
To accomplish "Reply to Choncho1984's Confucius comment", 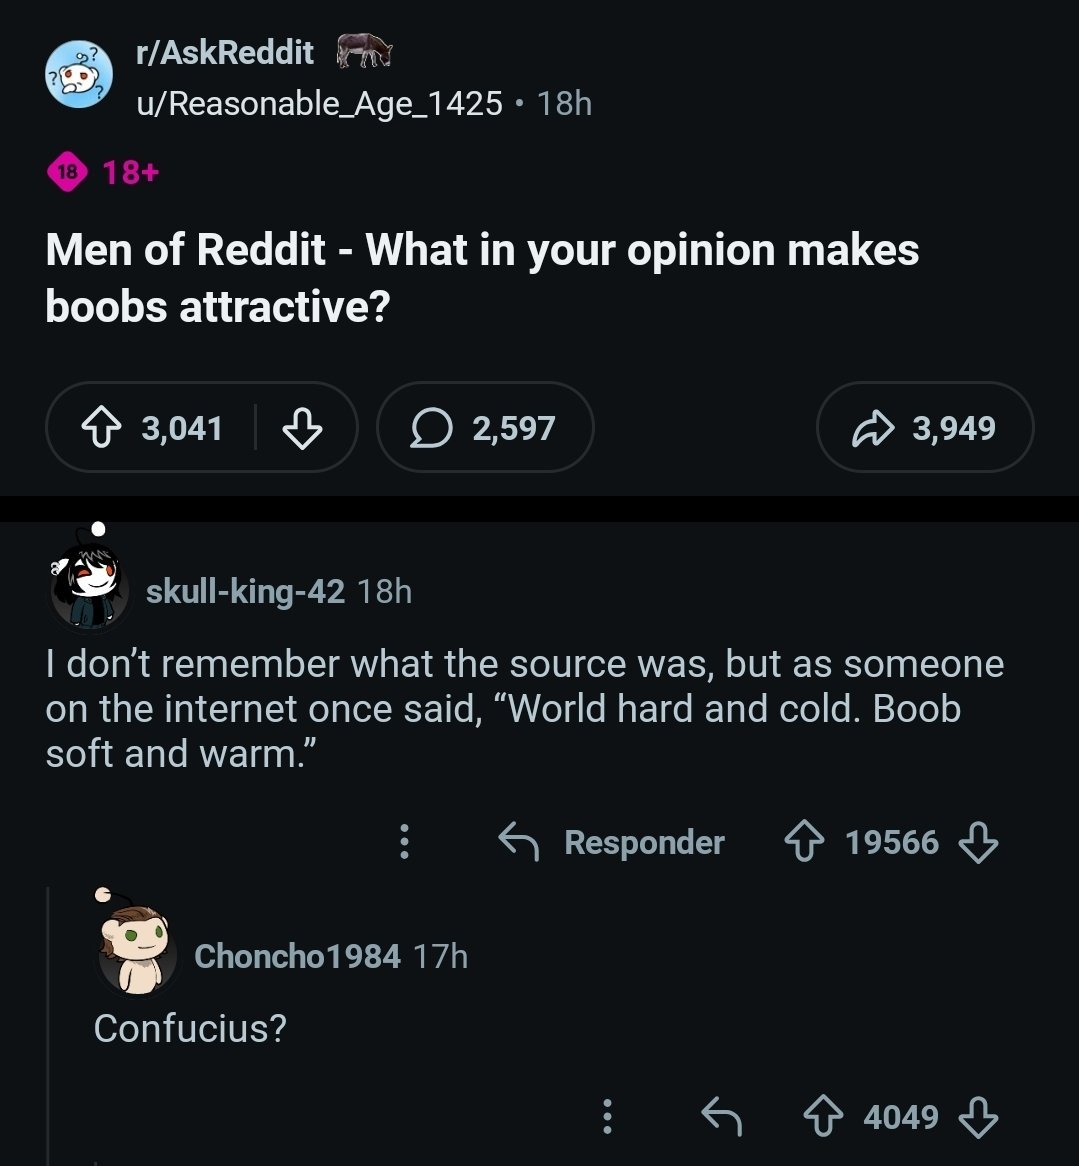I will pyautogui.click(x=720, y=1116).
